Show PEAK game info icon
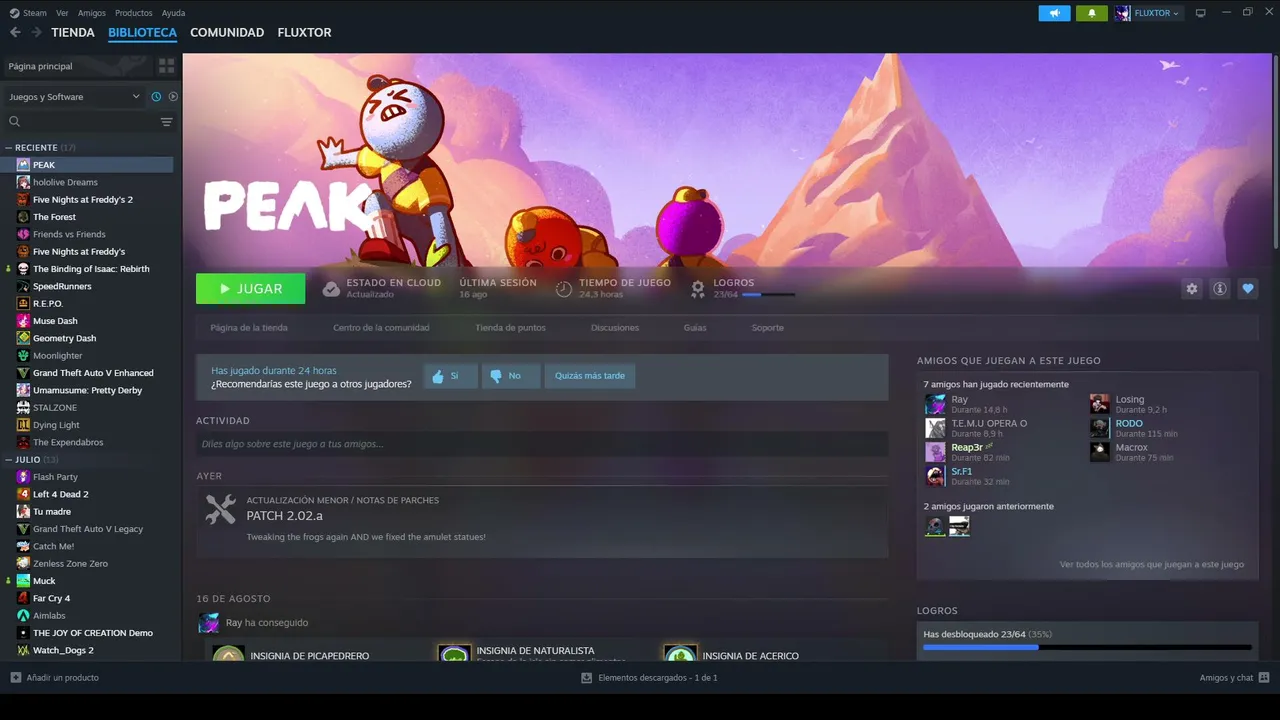The image size is (1280, 720). [x=1220, y=289]
